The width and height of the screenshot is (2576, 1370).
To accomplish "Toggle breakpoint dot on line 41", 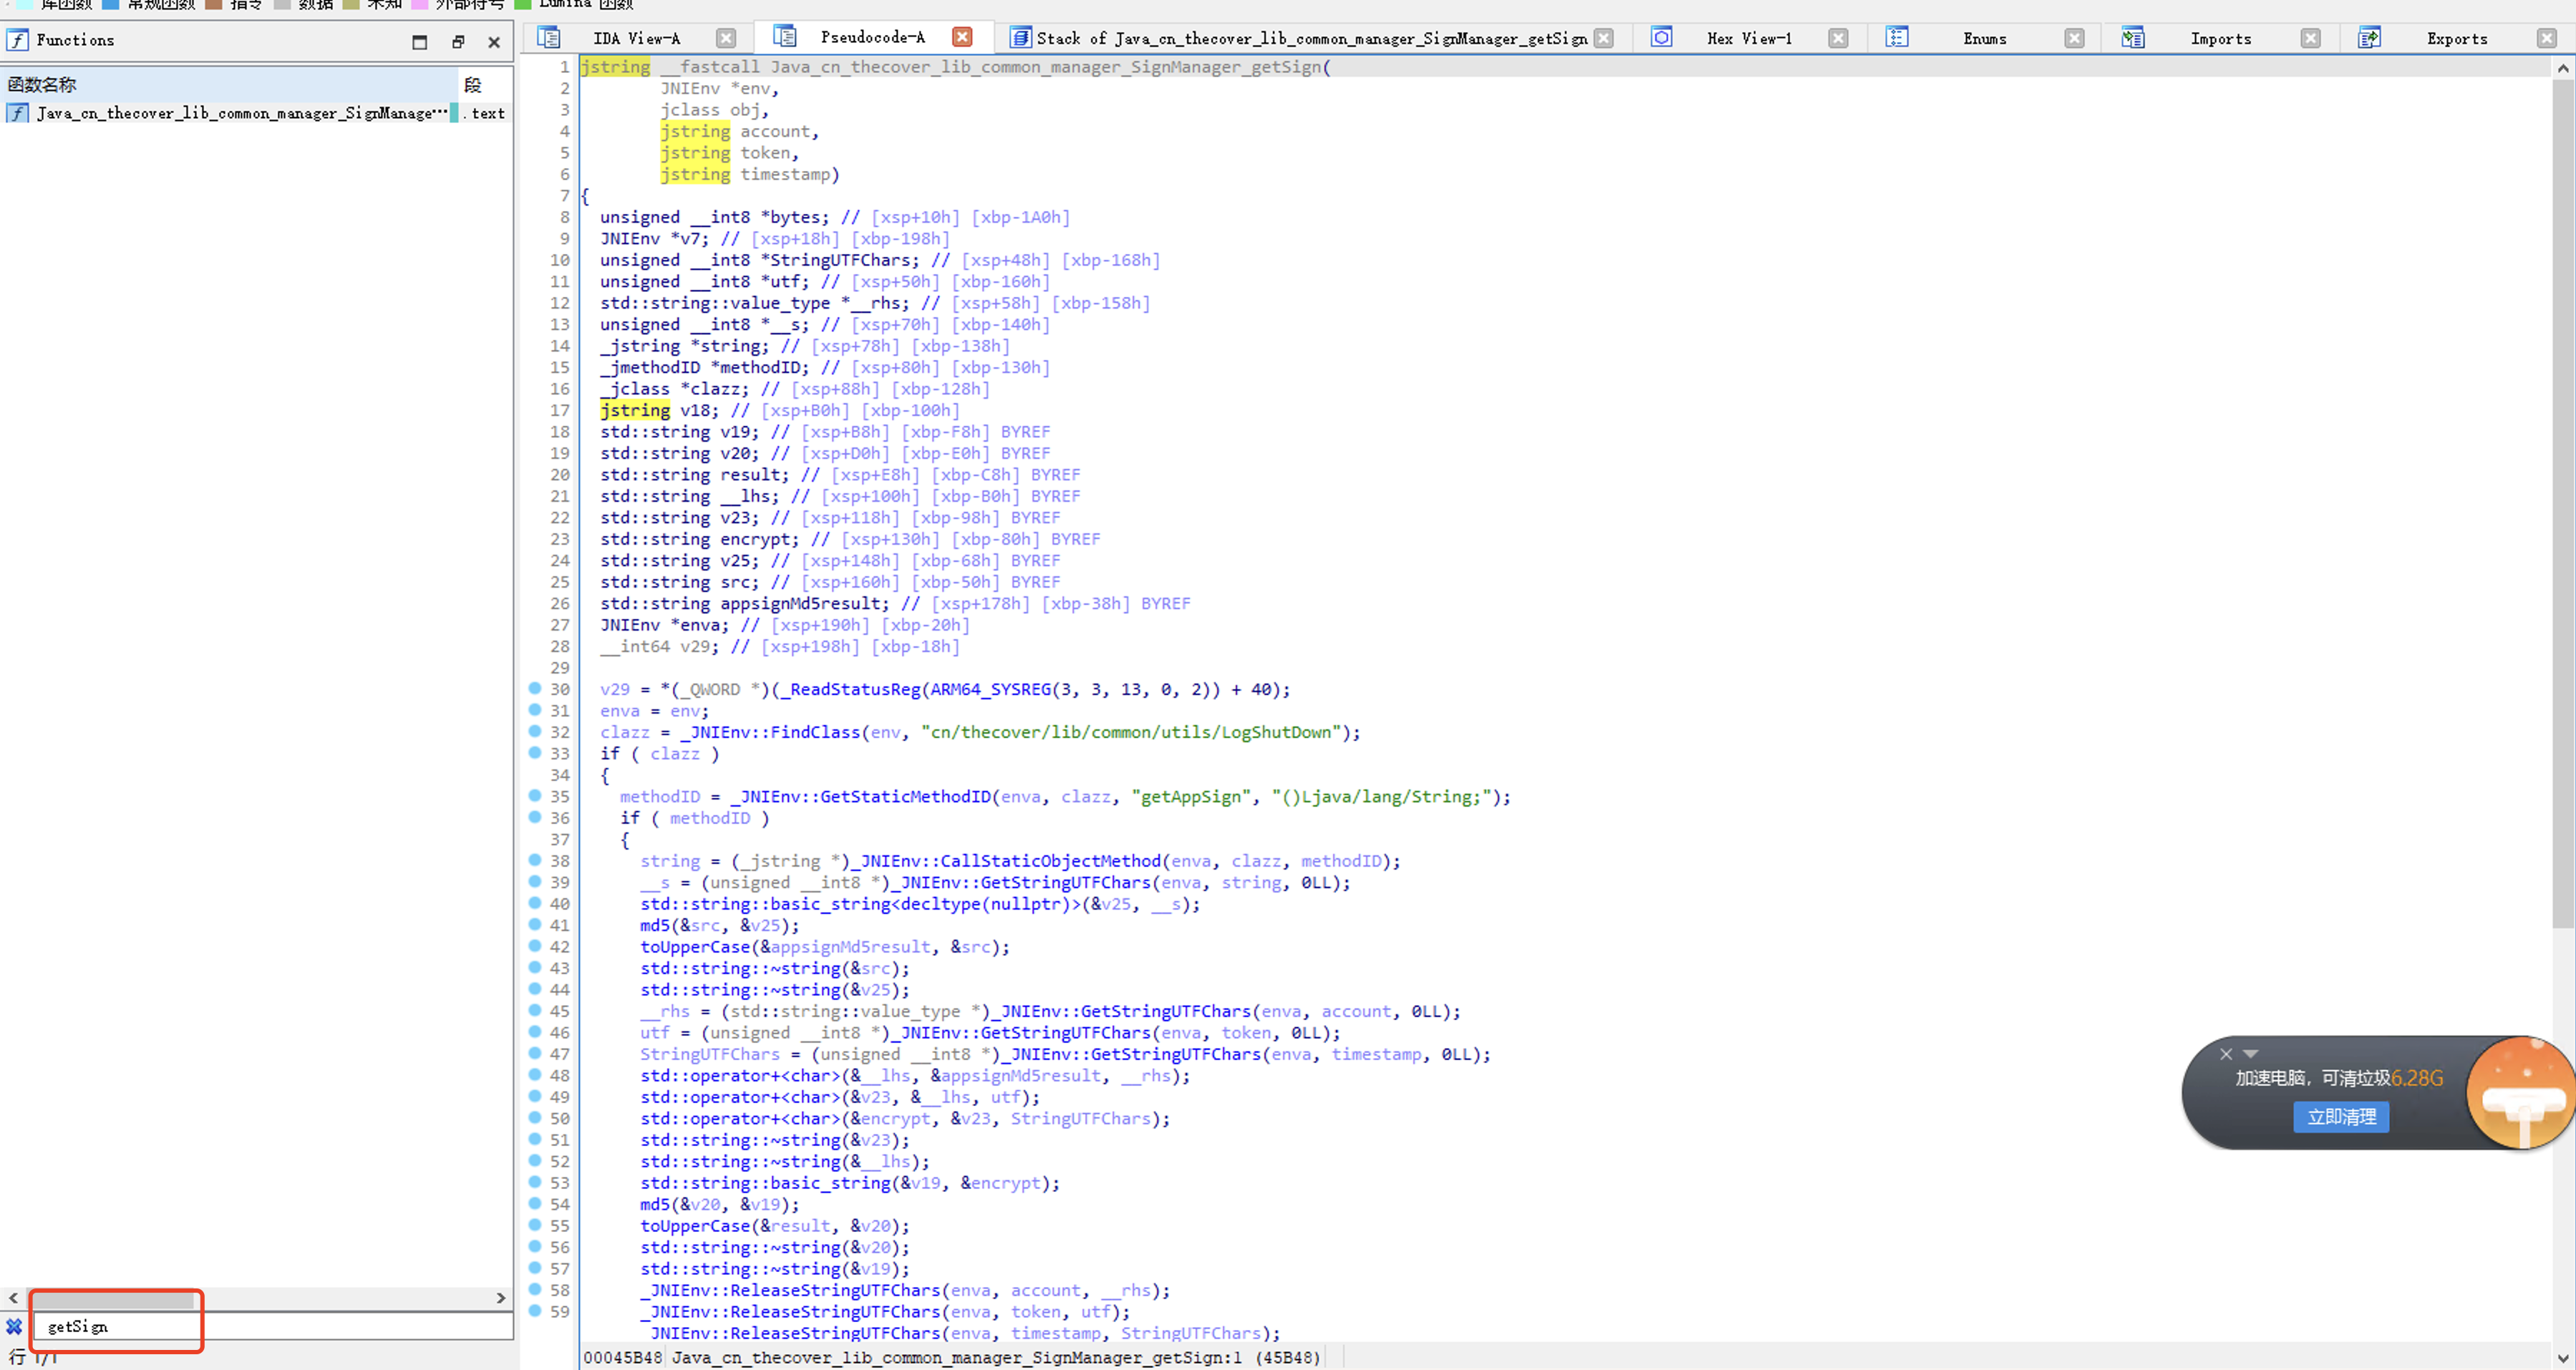I will click(x=535, y=924).
